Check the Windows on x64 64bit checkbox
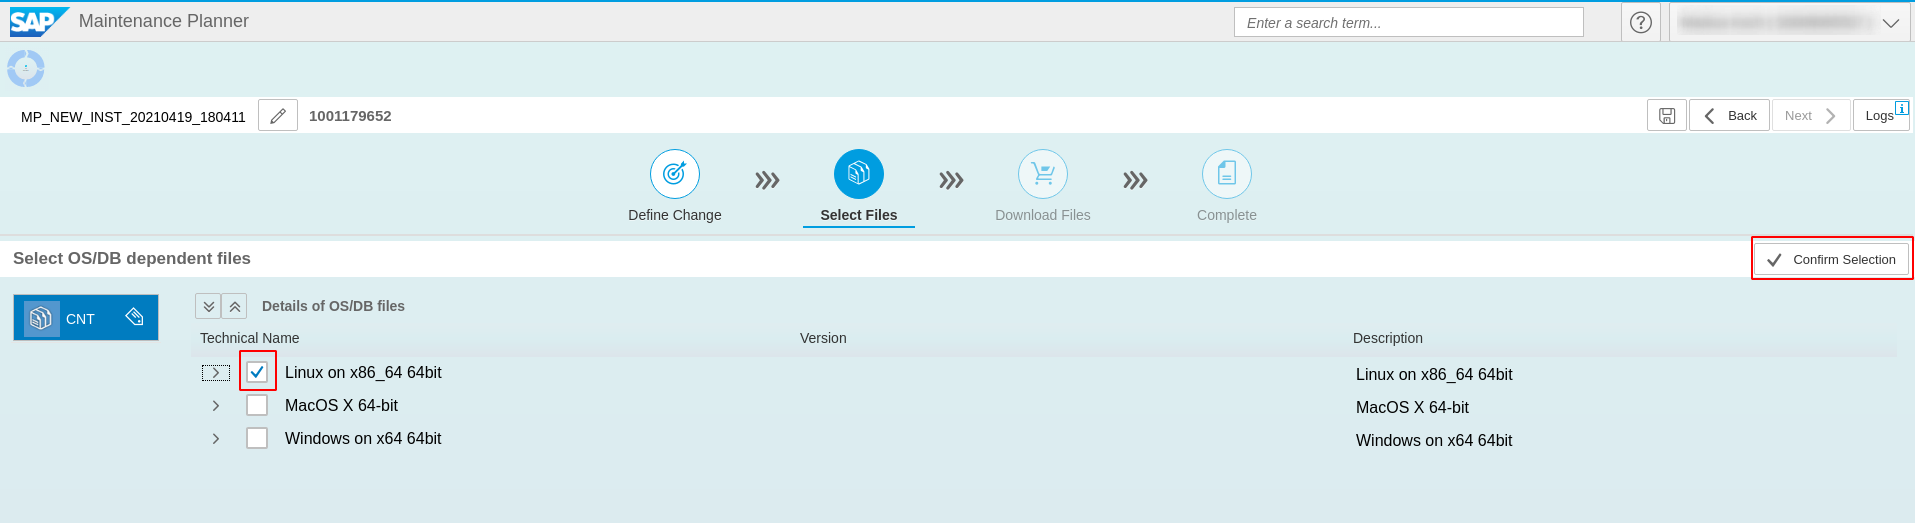The height and width of the screenshot is (523, 1915). [x=257, y=438]
